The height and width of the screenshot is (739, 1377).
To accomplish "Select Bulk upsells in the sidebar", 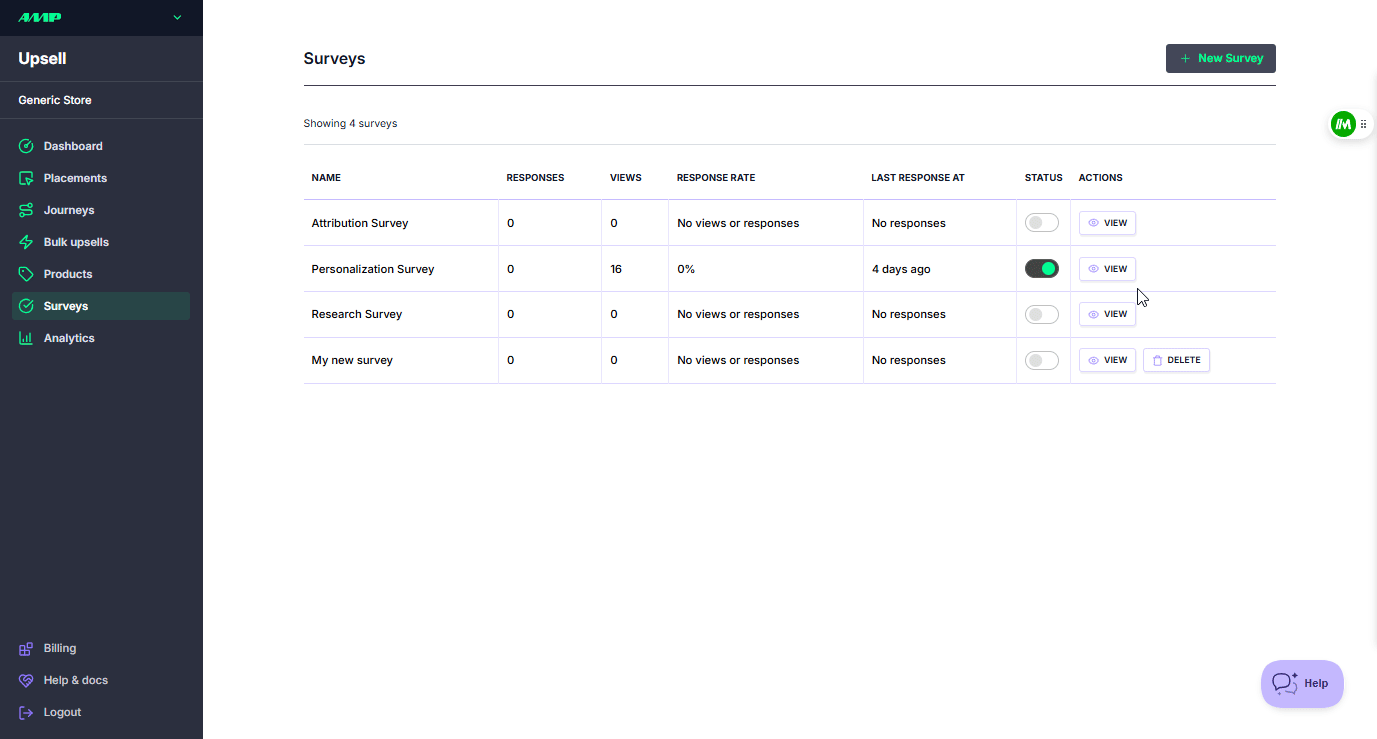I will (101, 242).
